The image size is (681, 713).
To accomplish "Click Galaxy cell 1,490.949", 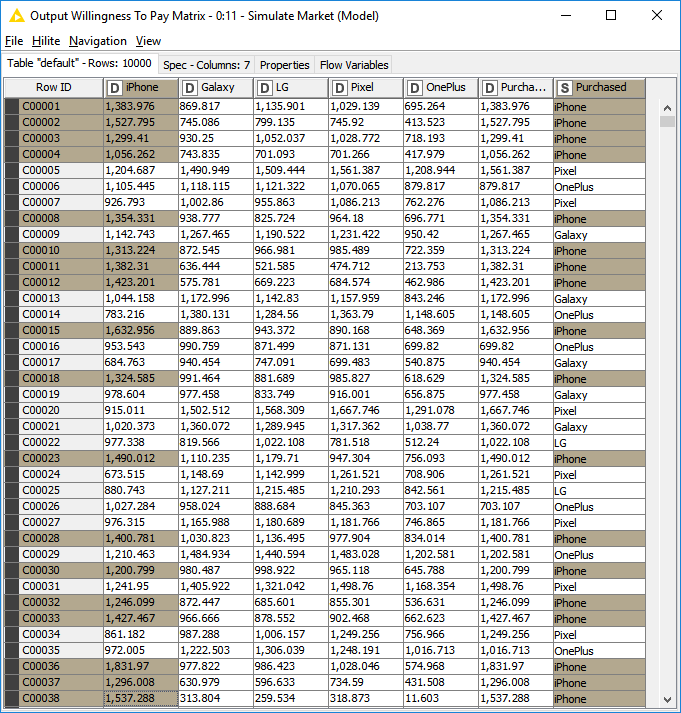I will tap(216, 171).
